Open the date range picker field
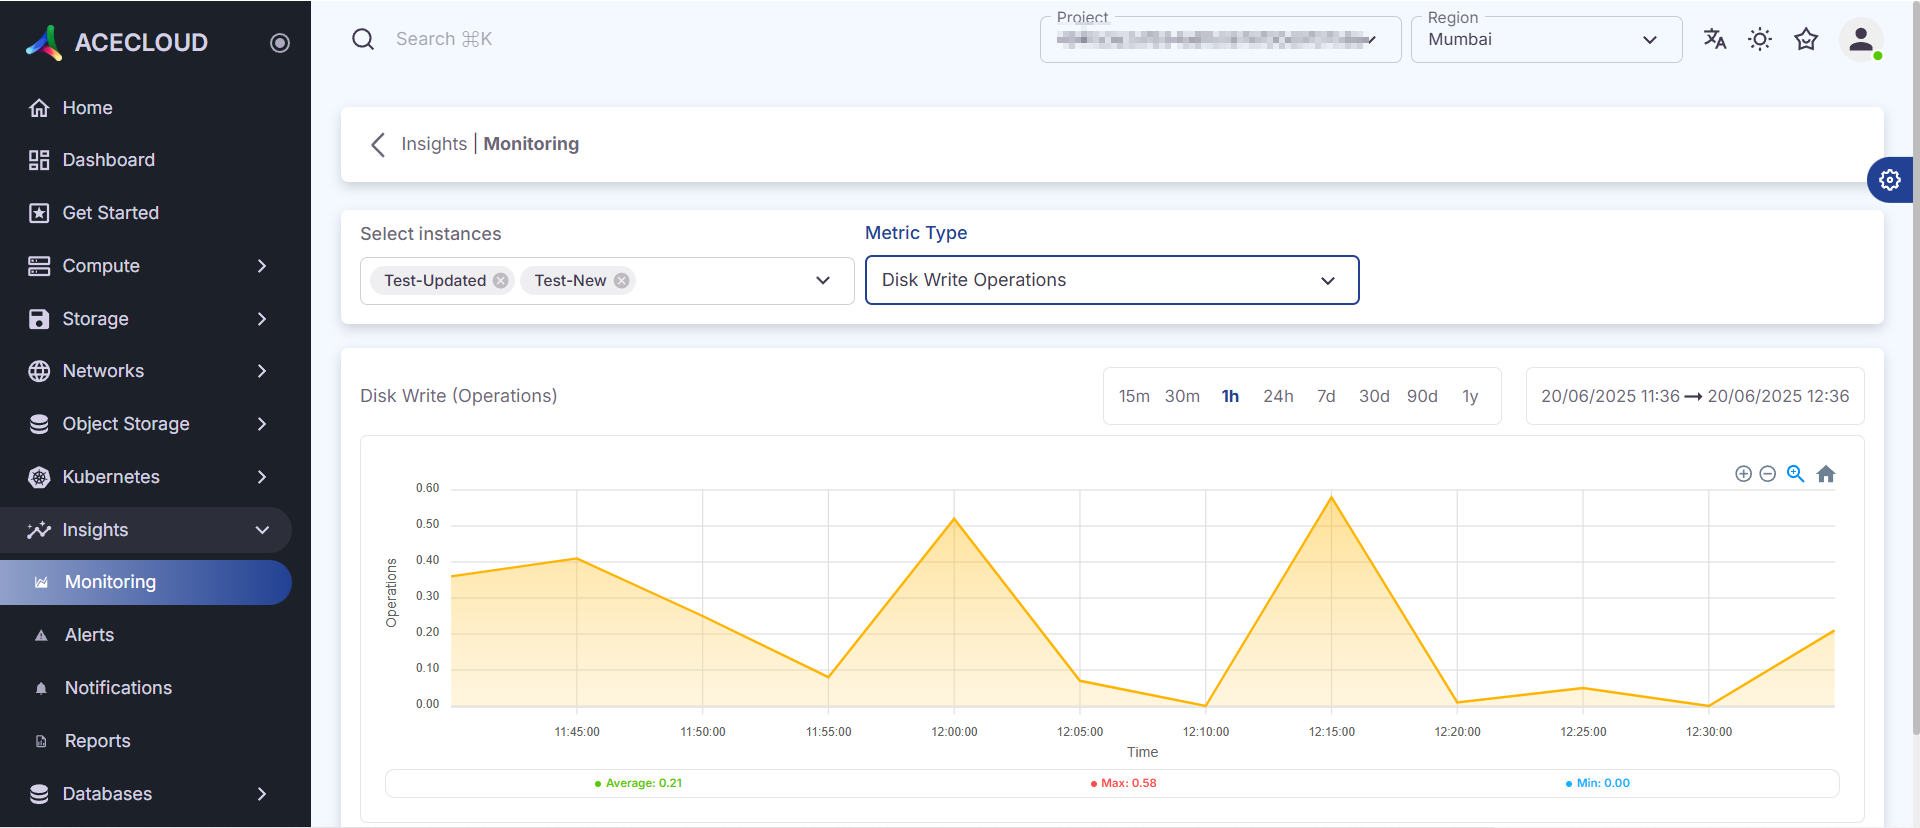The image size is (1920, 828). tap(1694, 396)
